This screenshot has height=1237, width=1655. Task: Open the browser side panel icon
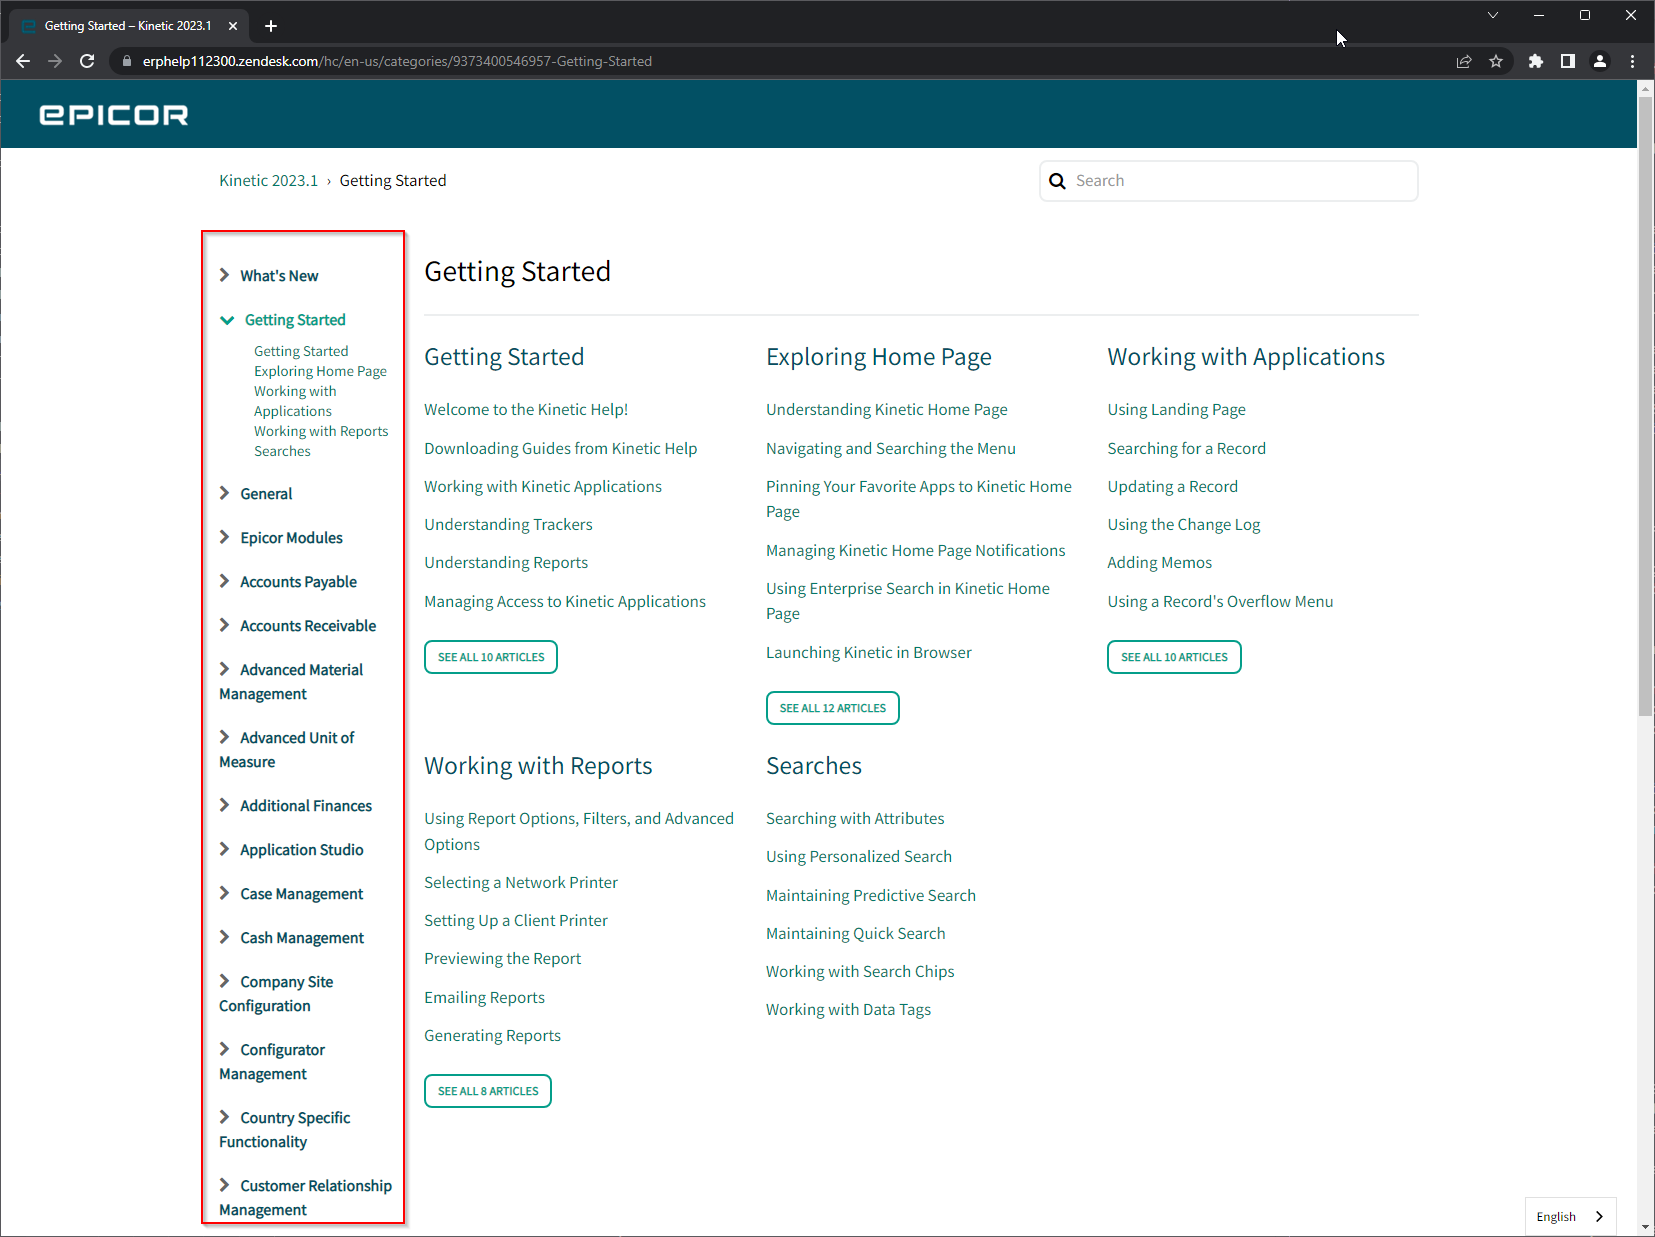(1568, 61)
